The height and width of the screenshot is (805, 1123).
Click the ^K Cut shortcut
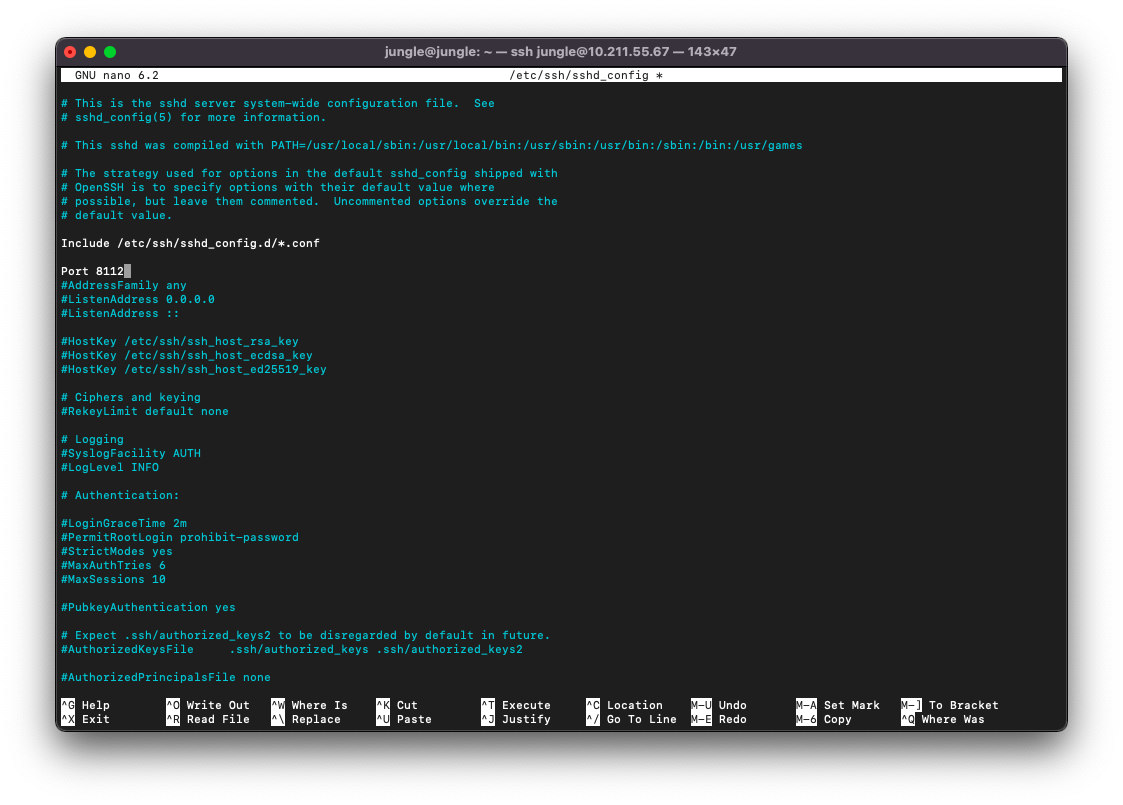coord(397,705)
